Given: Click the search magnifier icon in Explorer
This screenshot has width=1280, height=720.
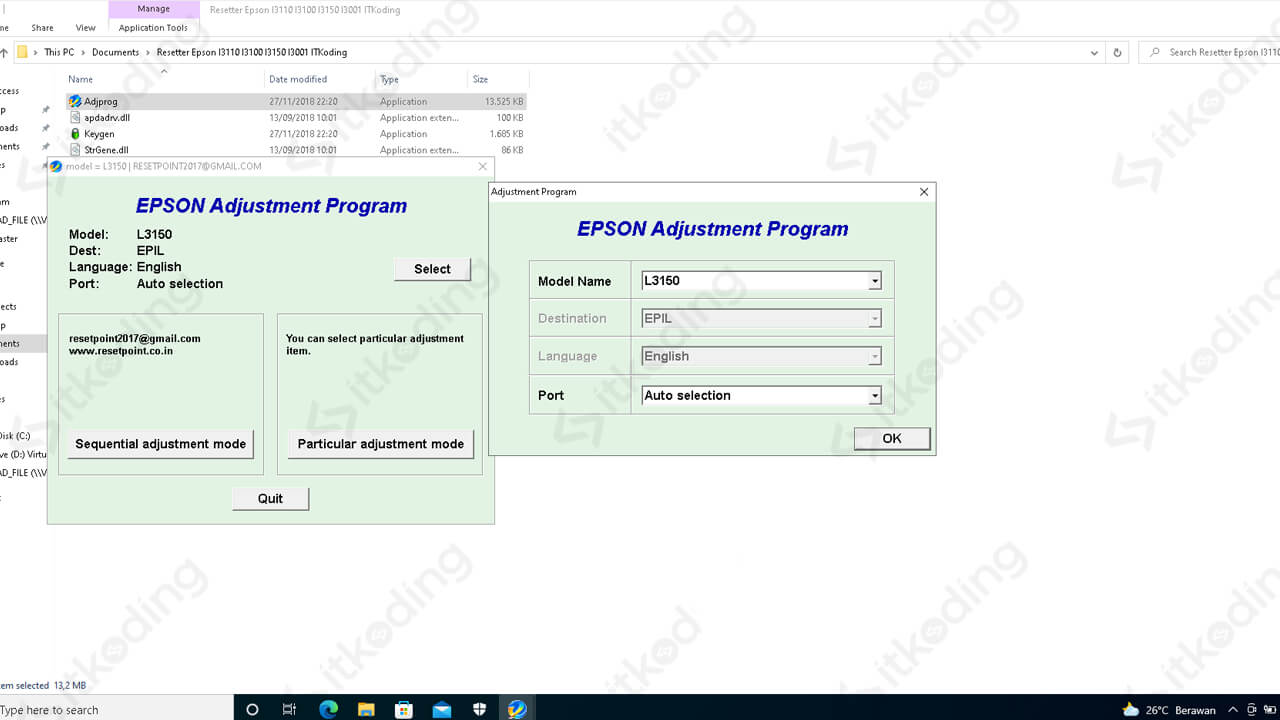Looking at the screenshot, I should [x=1155, y=52].
